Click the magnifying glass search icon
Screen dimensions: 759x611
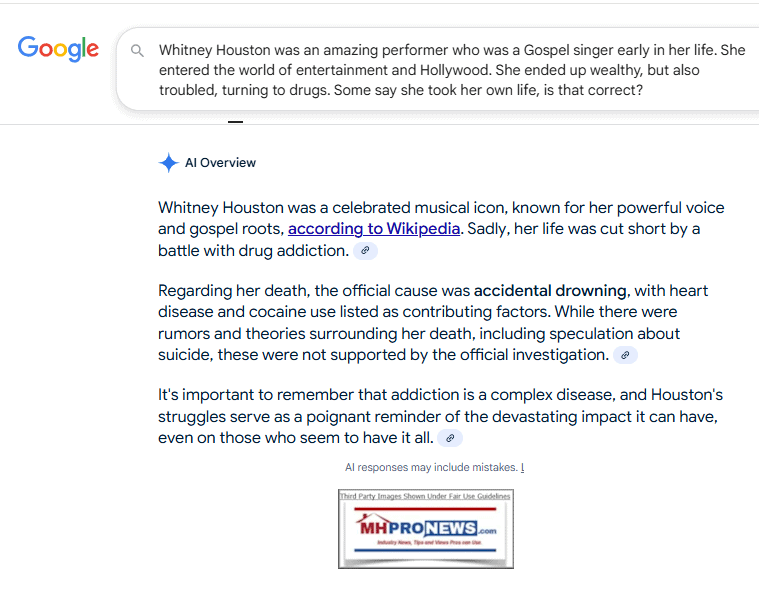coord(138,50)
